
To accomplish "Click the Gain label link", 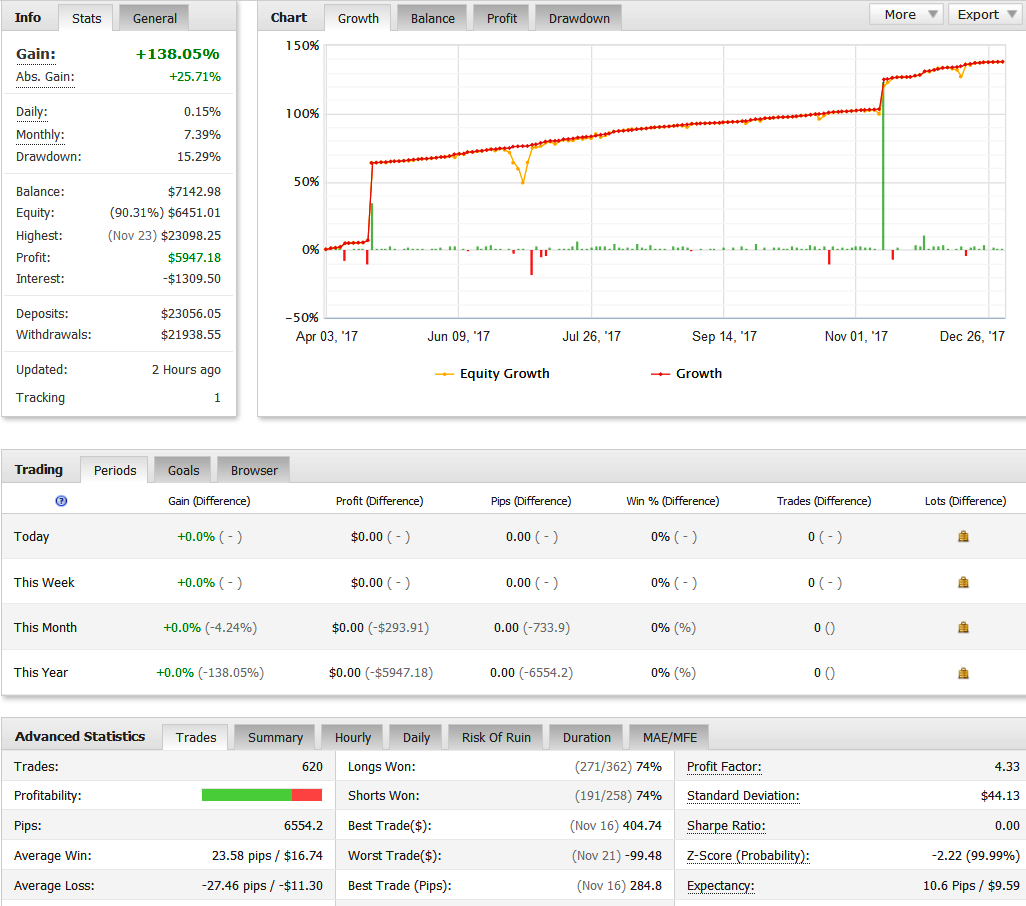I will pyautogui.click(x=36, y=54).
